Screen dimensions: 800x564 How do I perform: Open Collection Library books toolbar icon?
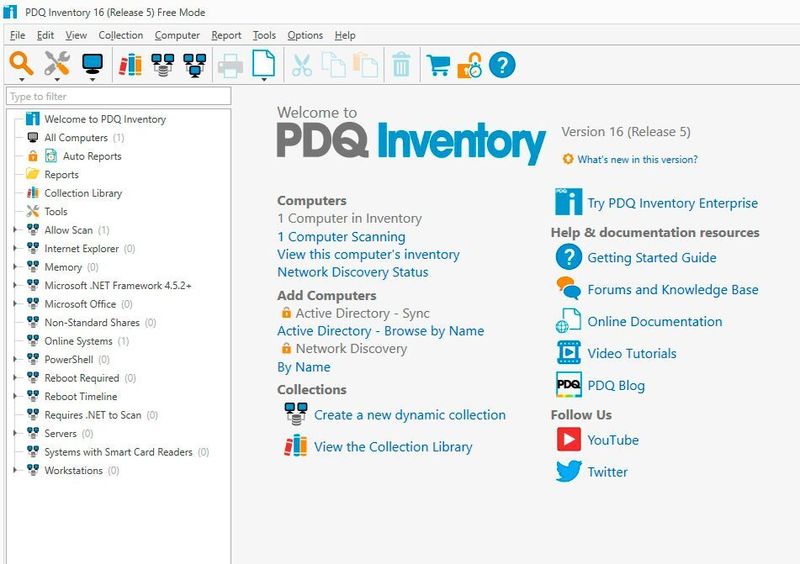click(131, 65)
